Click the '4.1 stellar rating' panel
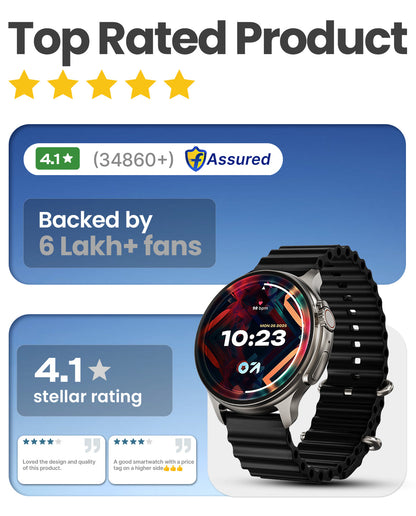The width and height of the screenshot is (416, 516). point(95,380)
